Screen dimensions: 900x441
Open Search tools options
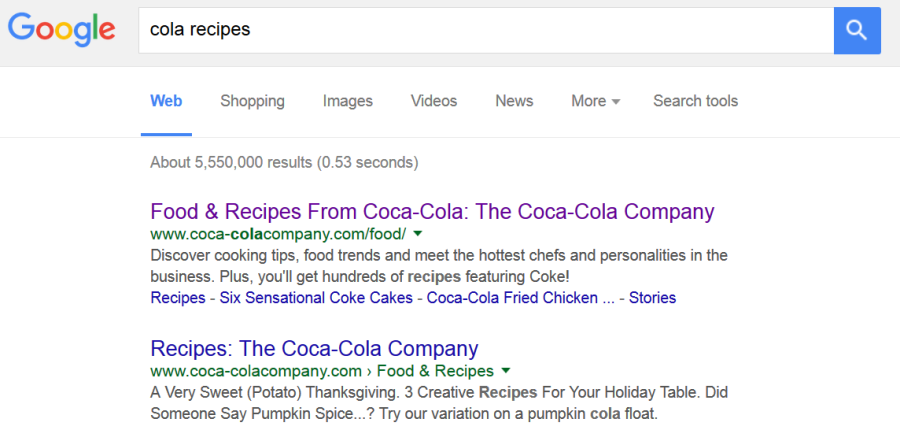tap(696, 102)
